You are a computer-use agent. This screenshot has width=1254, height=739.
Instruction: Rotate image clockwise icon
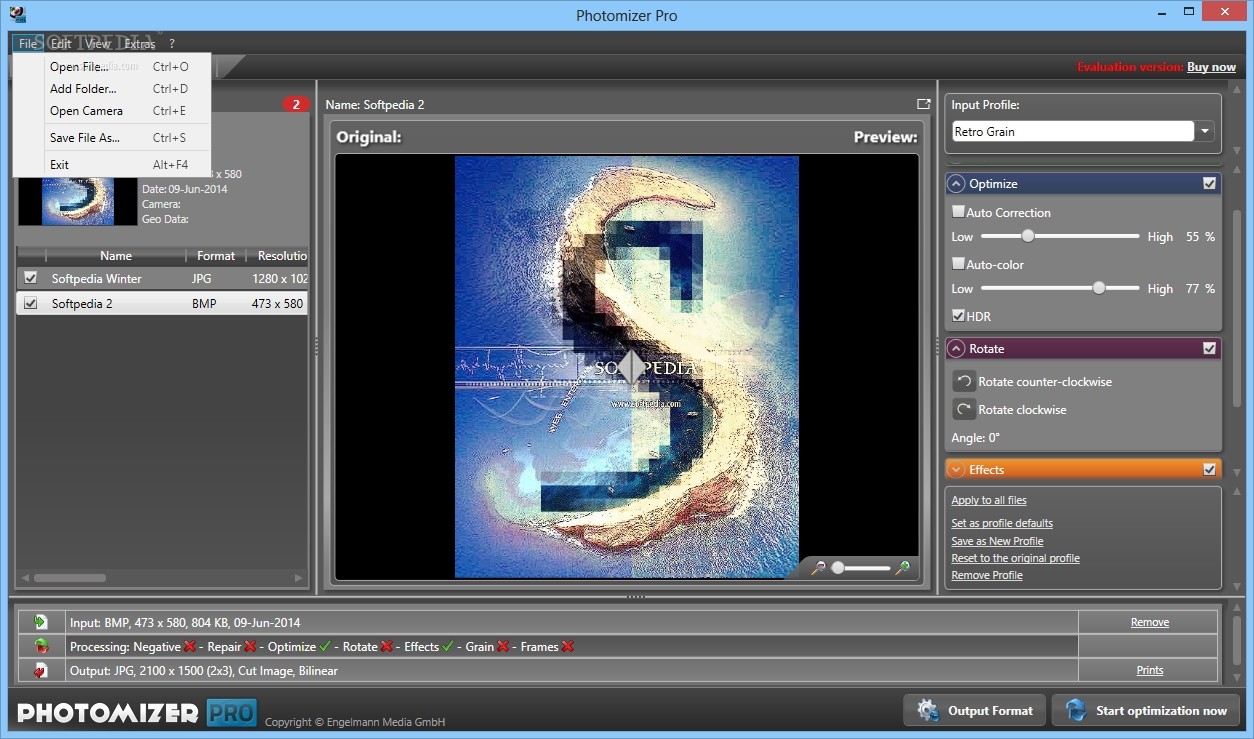964,409
